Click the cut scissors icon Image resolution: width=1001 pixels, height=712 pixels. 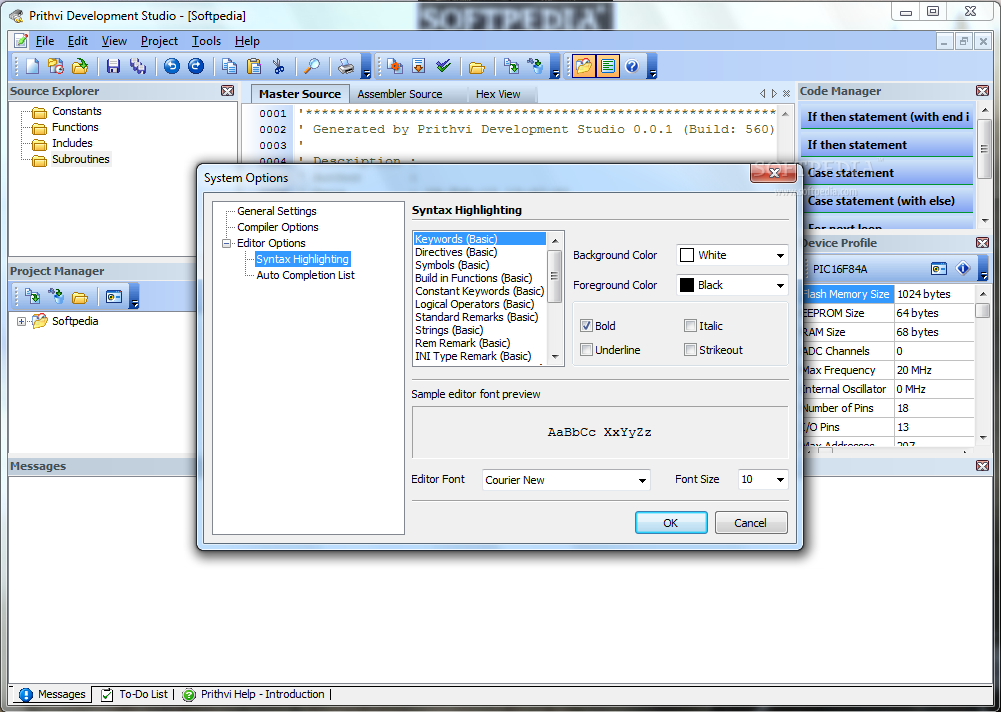click(x=278, y=66)
